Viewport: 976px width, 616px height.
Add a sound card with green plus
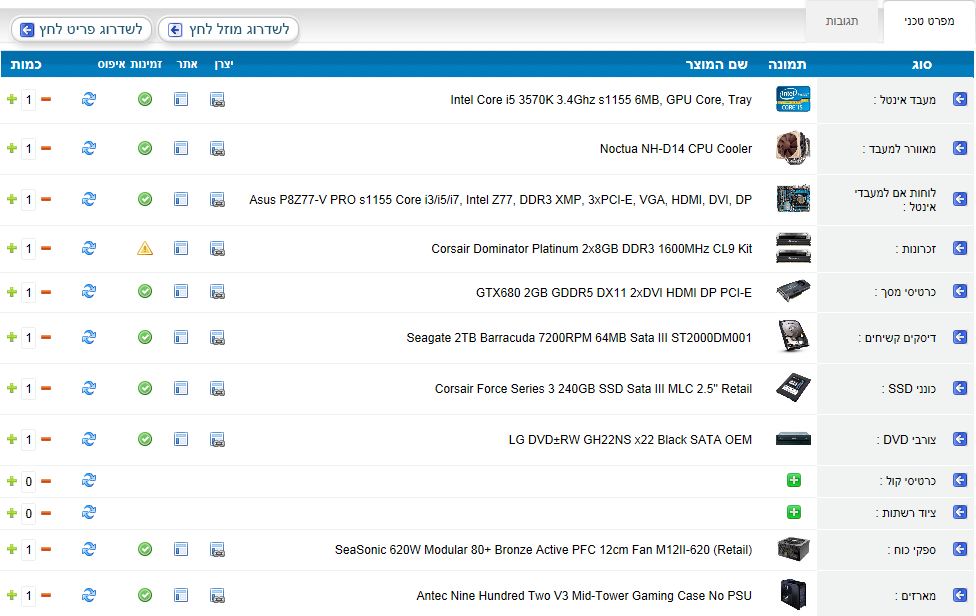[794, 481]
